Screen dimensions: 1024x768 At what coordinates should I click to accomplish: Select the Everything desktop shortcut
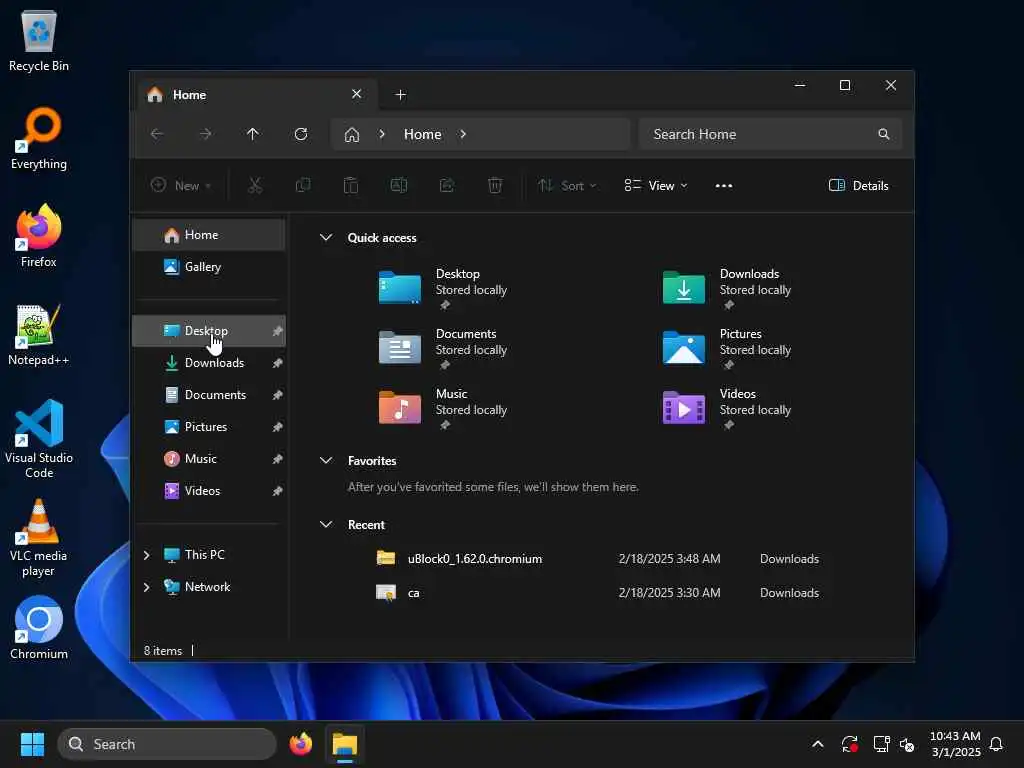39,138
